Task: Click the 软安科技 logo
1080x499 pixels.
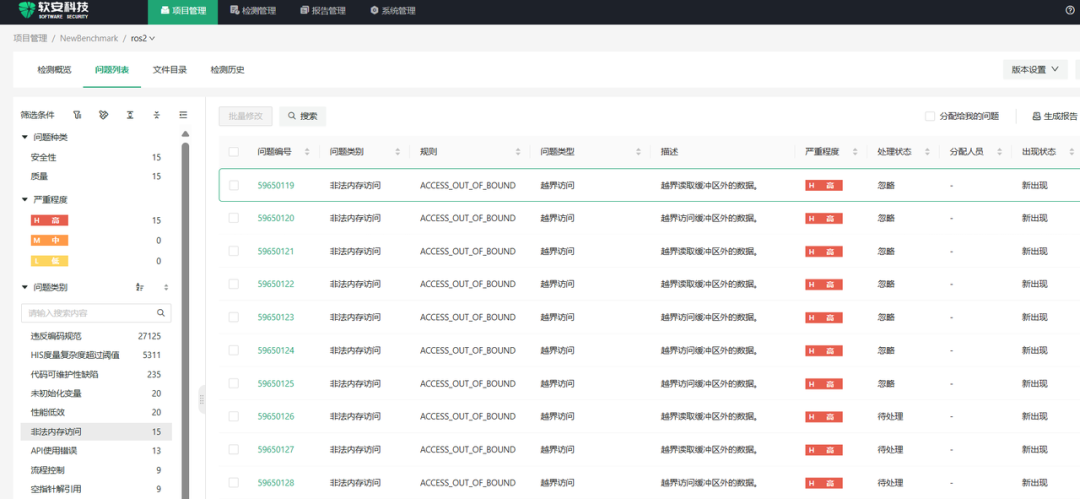Action: tap(53, 10)
